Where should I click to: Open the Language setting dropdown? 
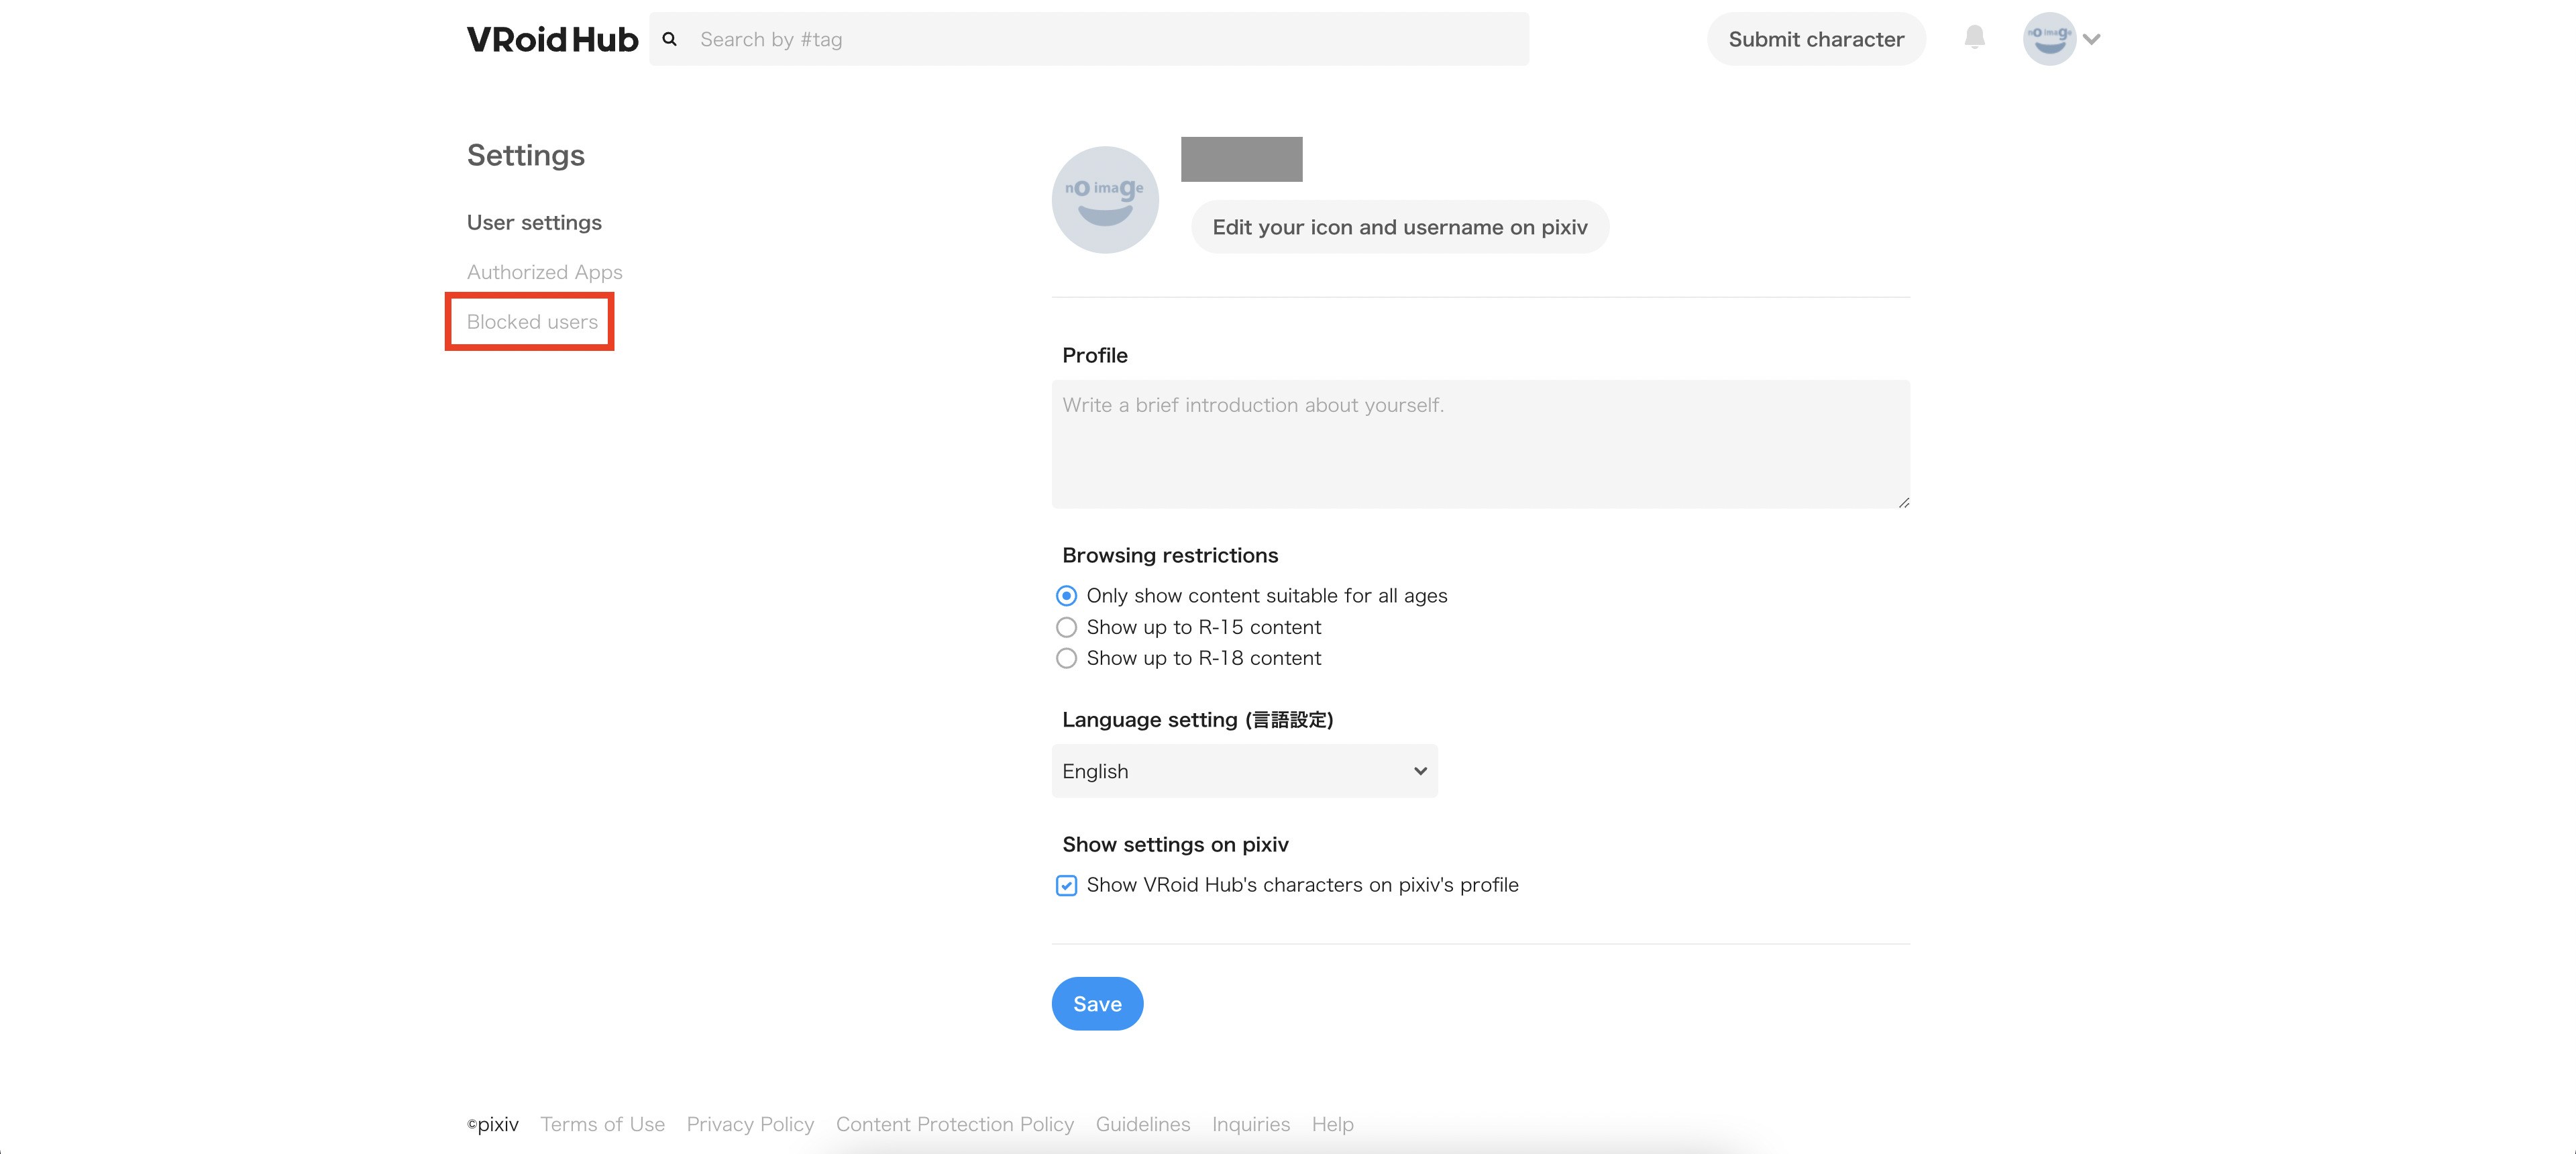tap(1244, 771)
